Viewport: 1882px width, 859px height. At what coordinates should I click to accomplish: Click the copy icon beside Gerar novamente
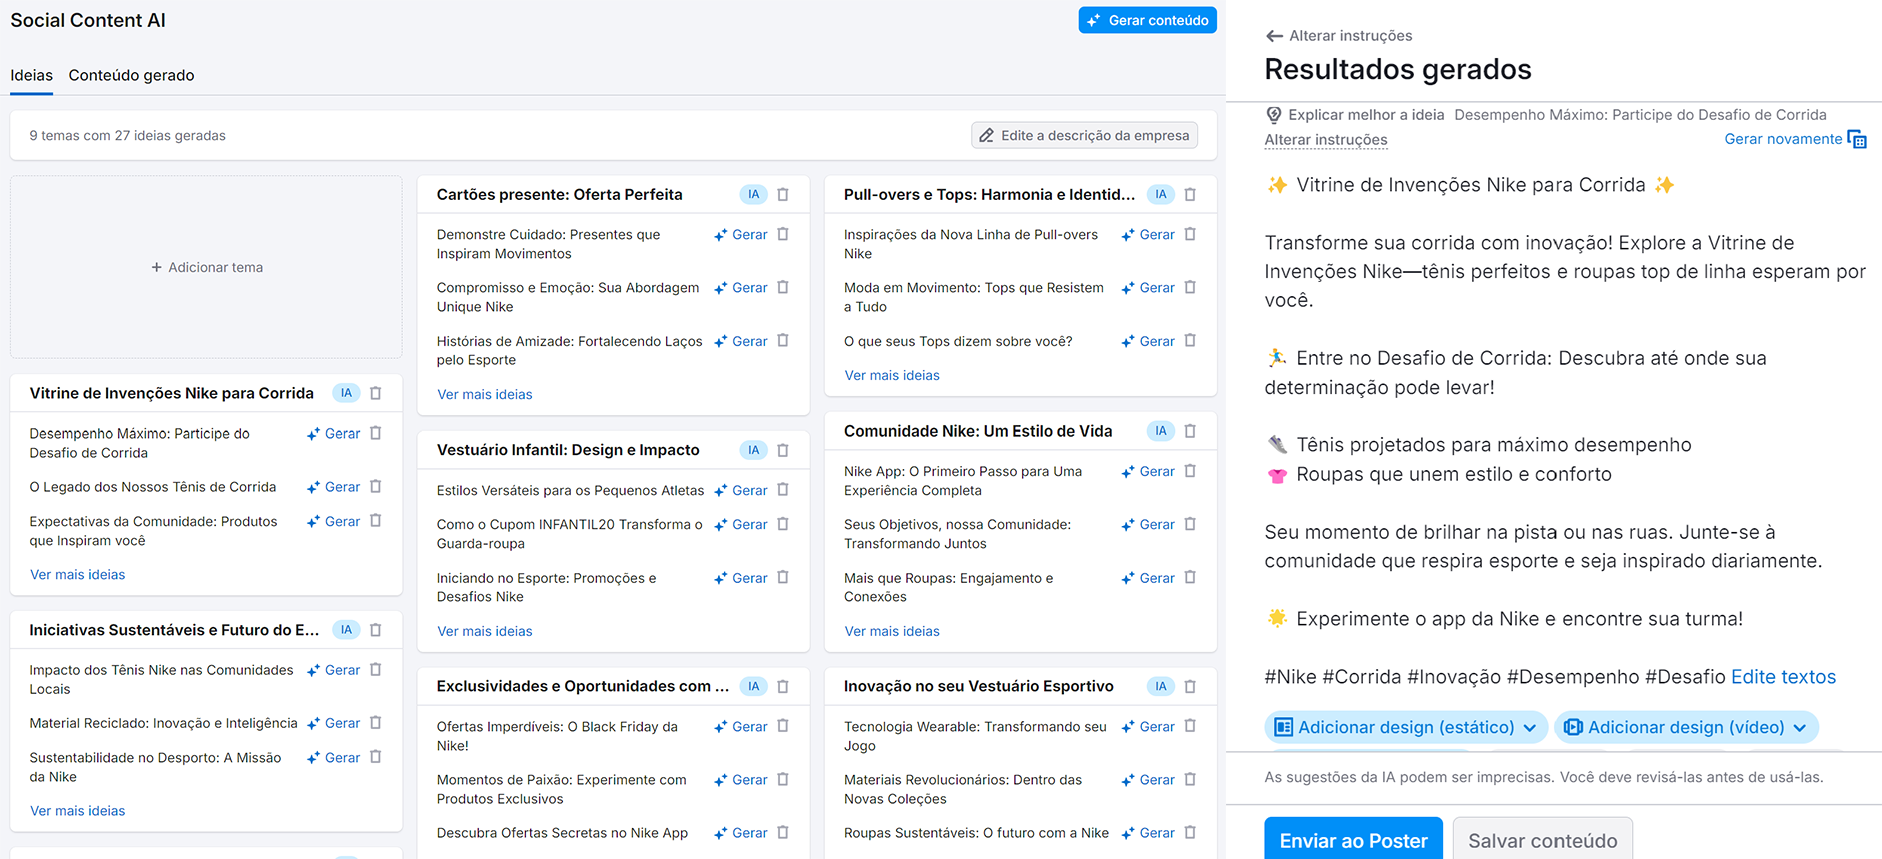(x=1857, y=139)
